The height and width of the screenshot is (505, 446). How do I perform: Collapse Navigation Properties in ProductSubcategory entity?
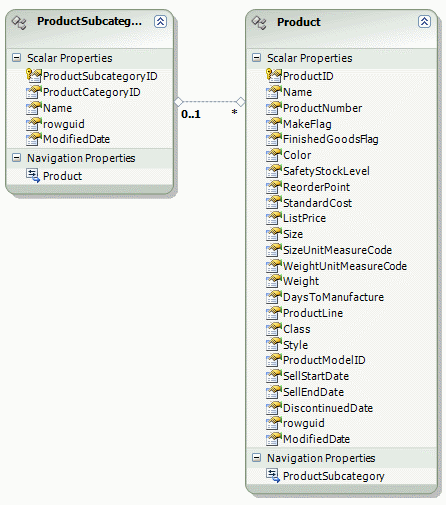pos(16,157)
